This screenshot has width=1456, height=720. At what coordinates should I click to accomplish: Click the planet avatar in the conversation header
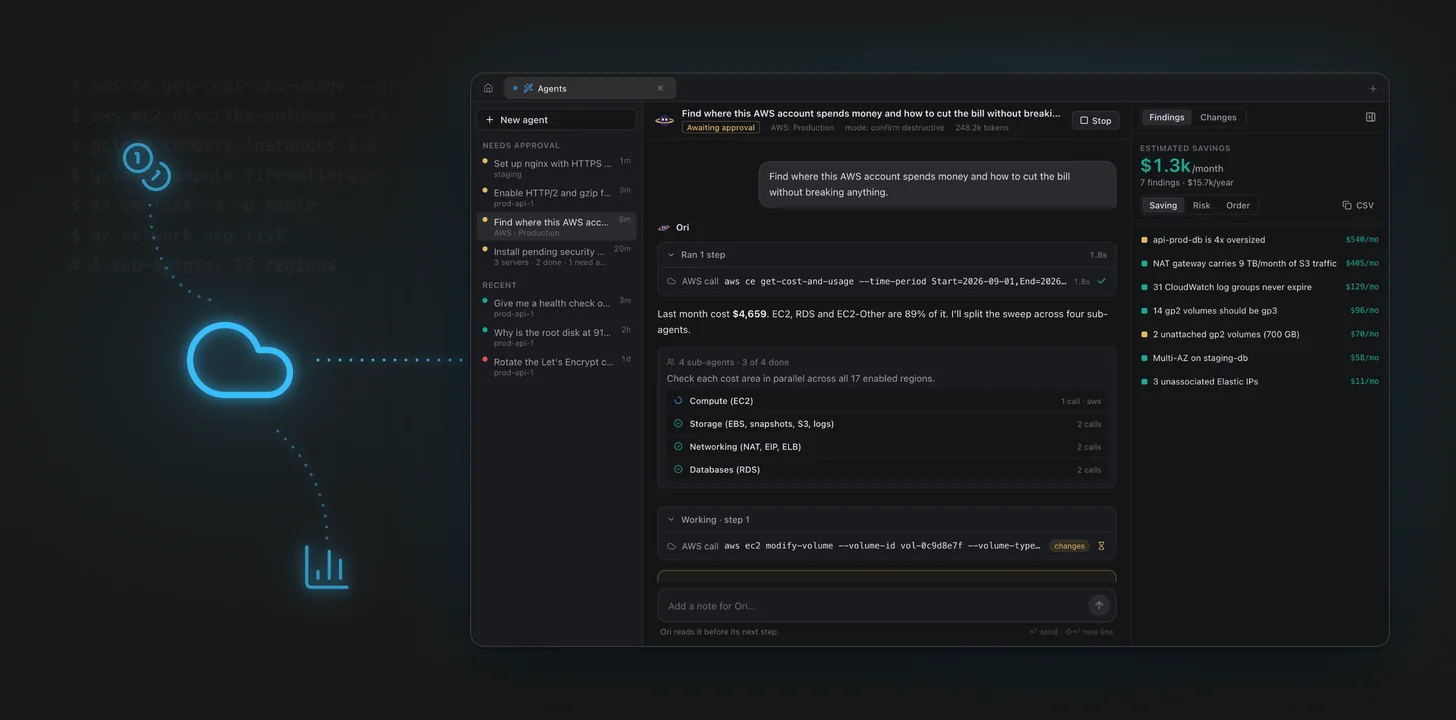tap(665, 120)
